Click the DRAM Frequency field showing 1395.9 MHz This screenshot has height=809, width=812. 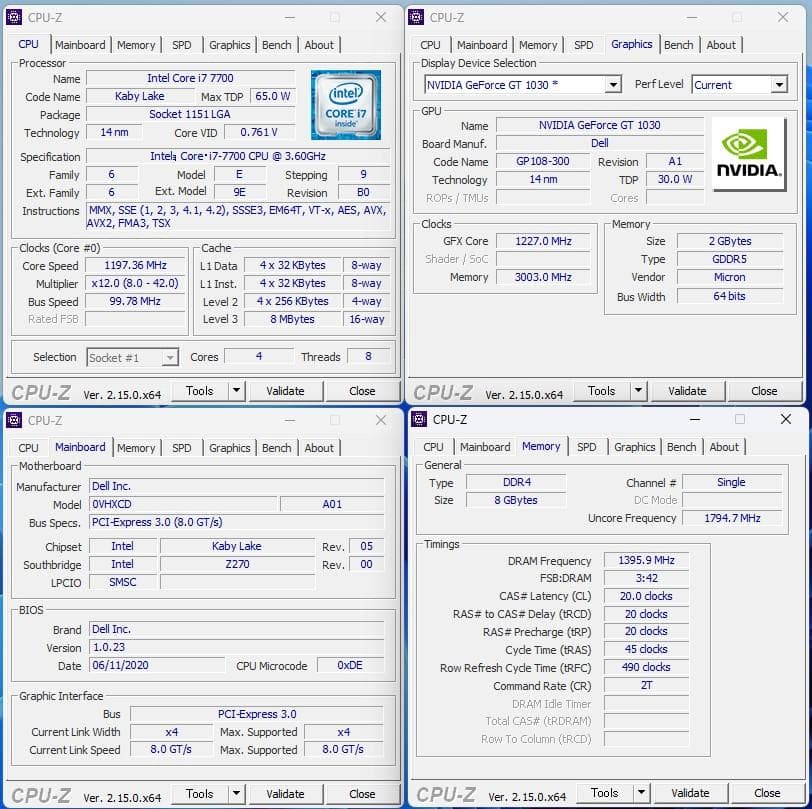[645, 561]
